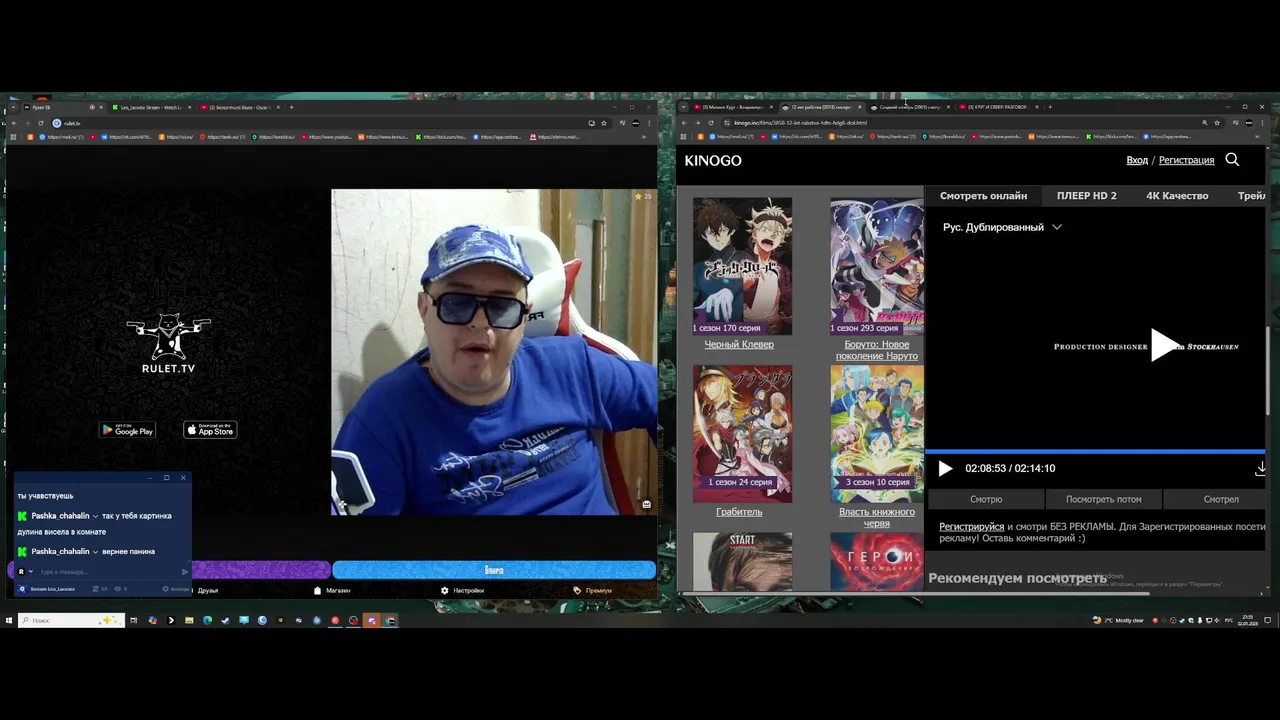Open Microsoft Edge from the taskbar

click(207, 620)
